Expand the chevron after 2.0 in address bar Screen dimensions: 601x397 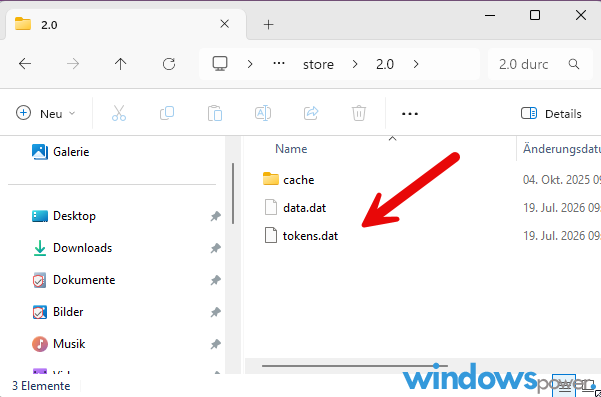click(x=416, y=64)
